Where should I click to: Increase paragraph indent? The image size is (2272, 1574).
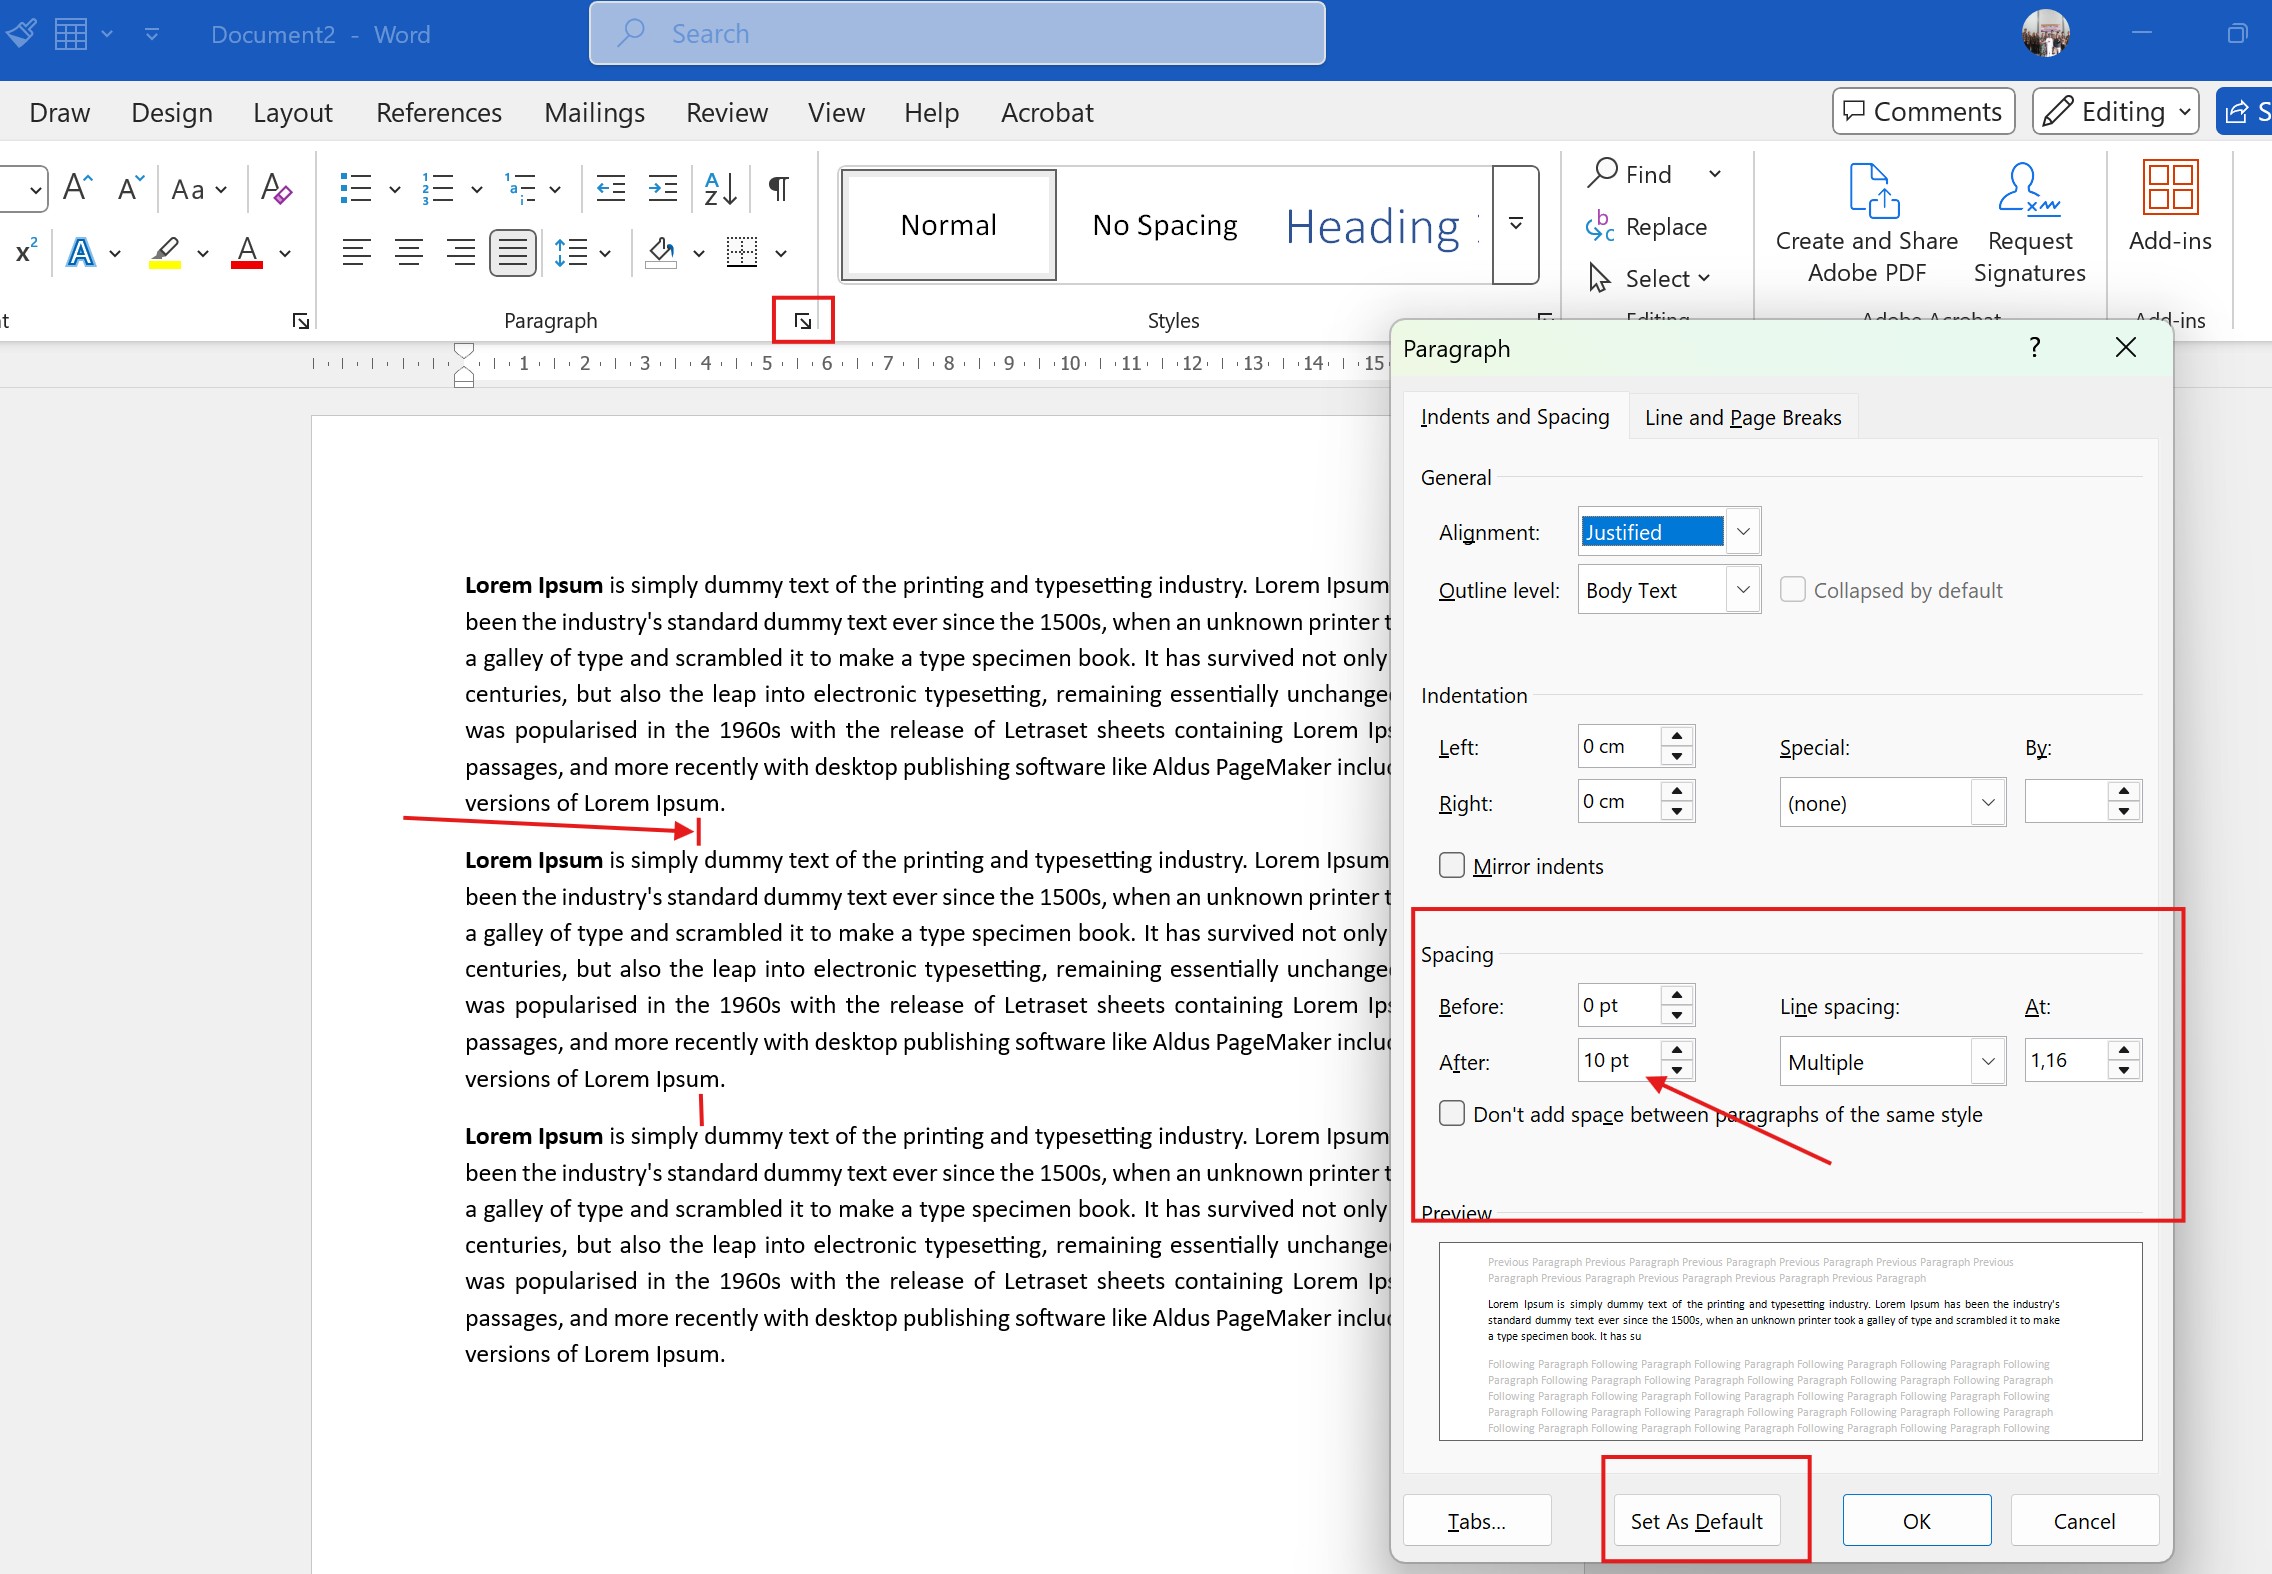pyautogui.click(x=662, y=188)
